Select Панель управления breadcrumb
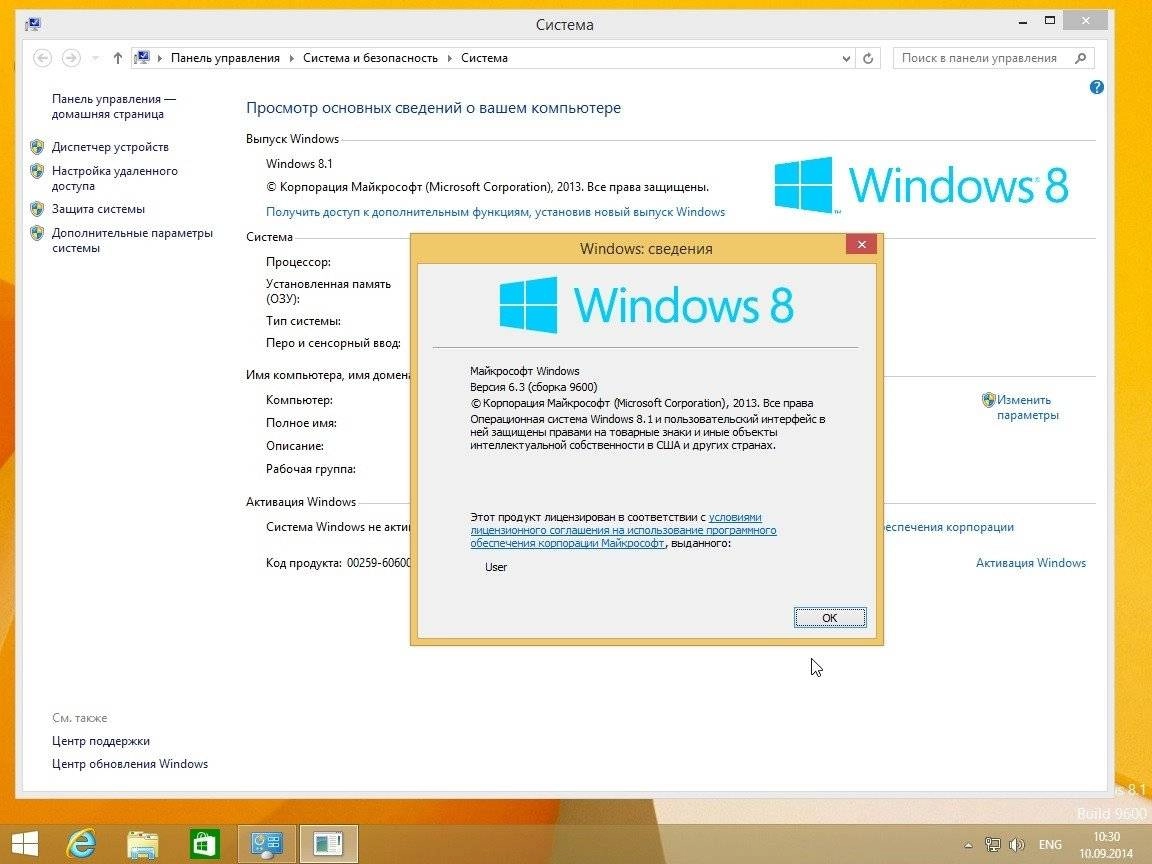1152x864 pixels. click(x=225, y=58)
